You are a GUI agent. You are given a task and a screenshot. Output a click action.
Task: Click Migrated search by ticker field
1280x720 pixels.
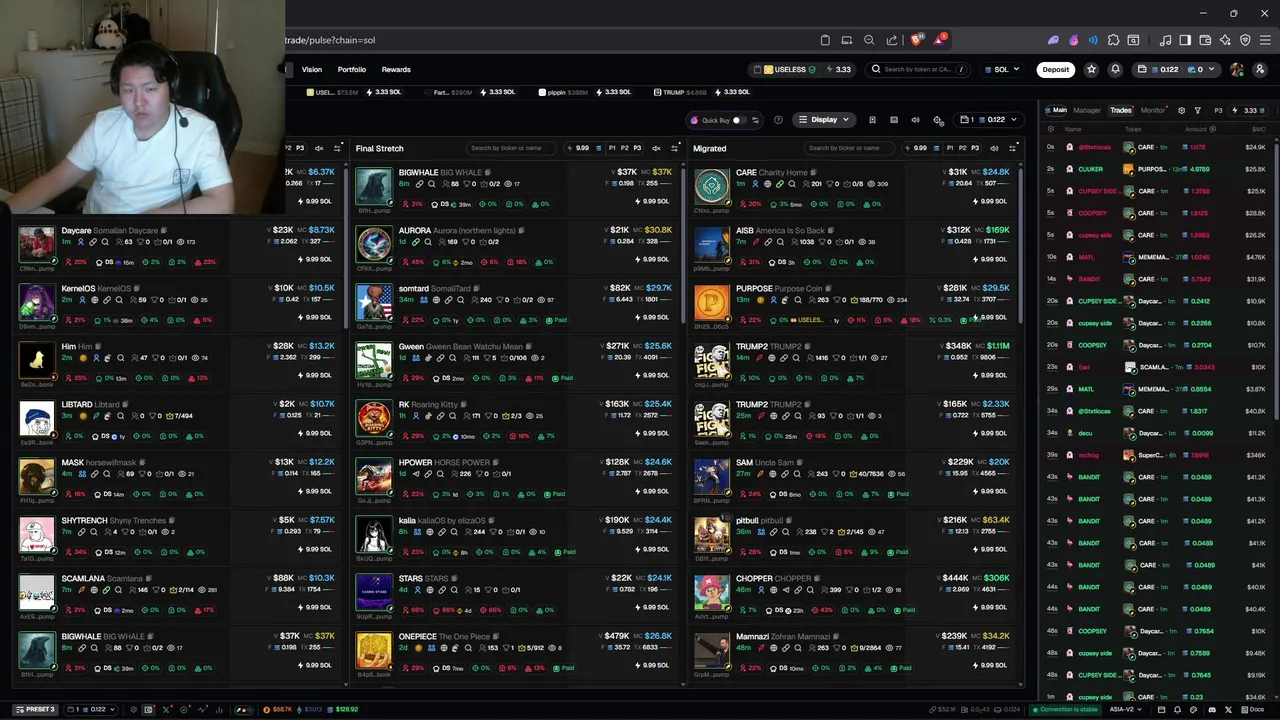(x=848, y=148)
